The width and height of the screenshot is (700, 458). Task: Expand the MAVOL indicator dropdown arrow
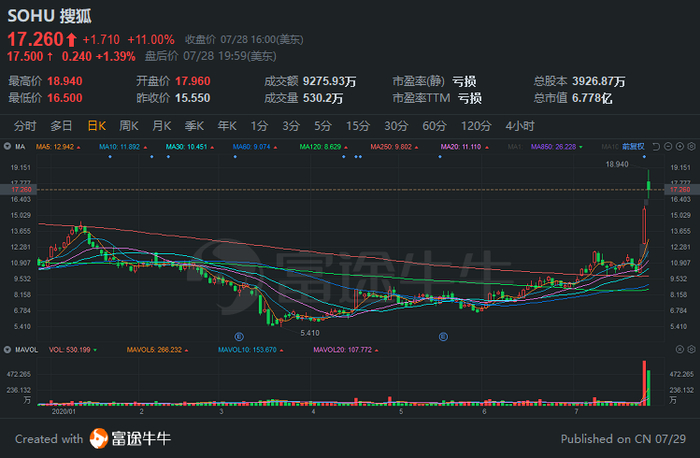(x=7, y=350)
